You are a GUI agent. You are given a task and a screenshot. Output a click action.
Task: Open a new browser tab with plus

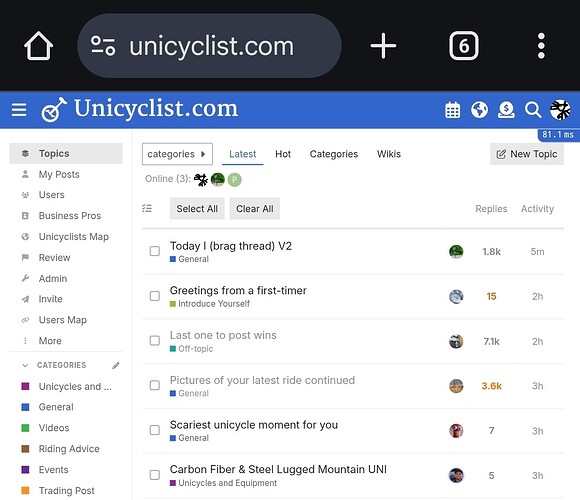coord(383,46)
